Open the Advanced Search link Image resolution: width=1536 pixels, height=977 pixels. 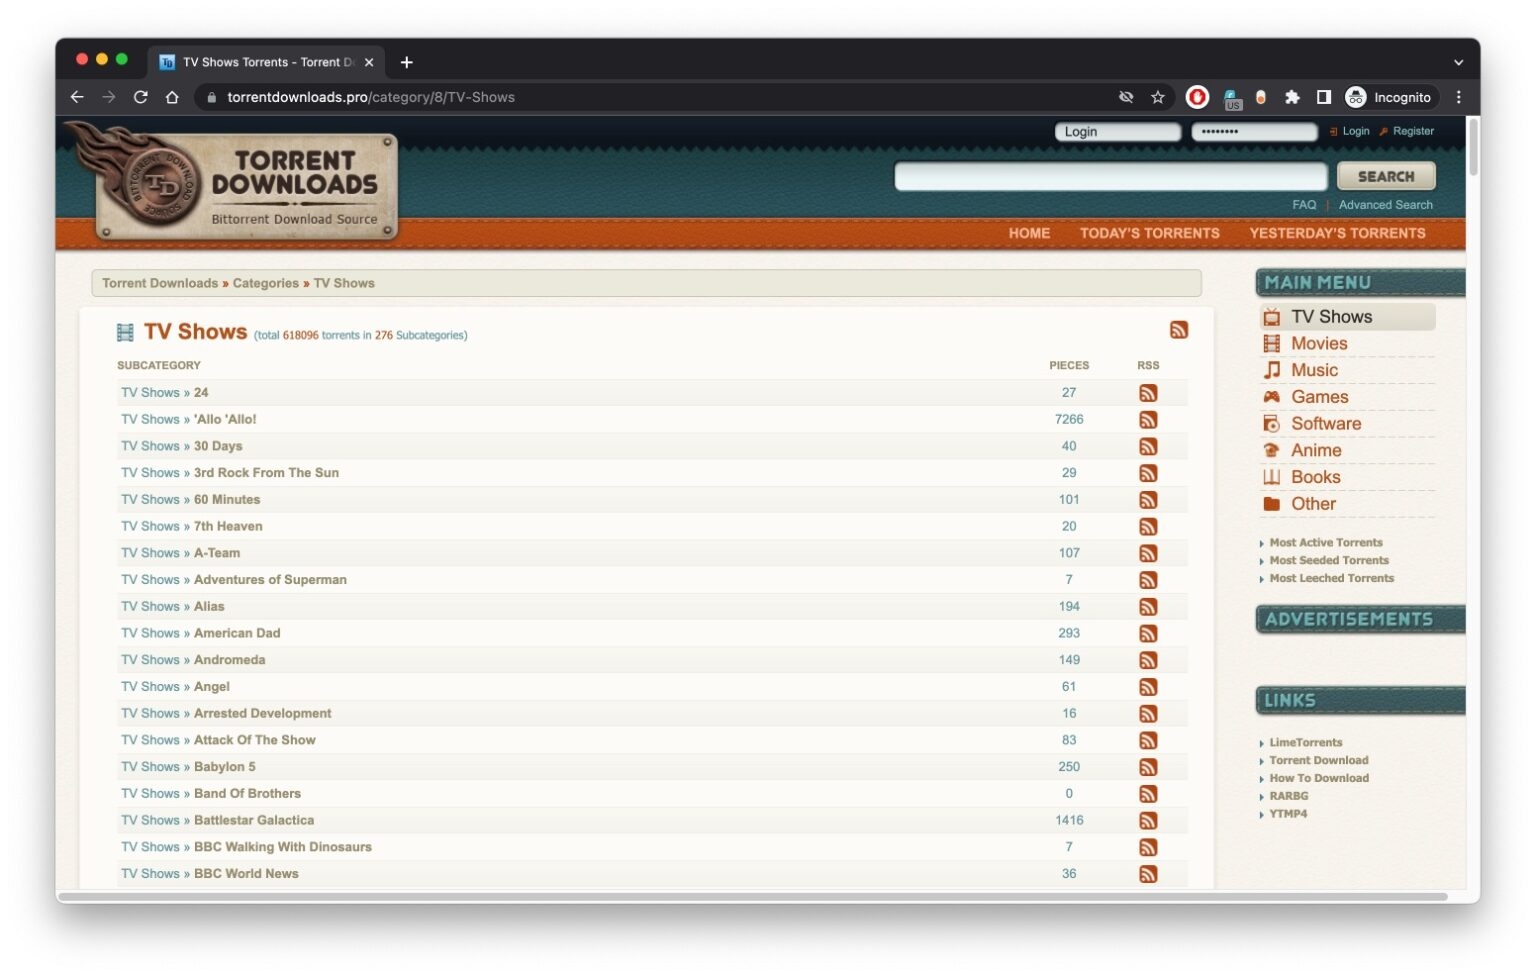(1385, 205)
